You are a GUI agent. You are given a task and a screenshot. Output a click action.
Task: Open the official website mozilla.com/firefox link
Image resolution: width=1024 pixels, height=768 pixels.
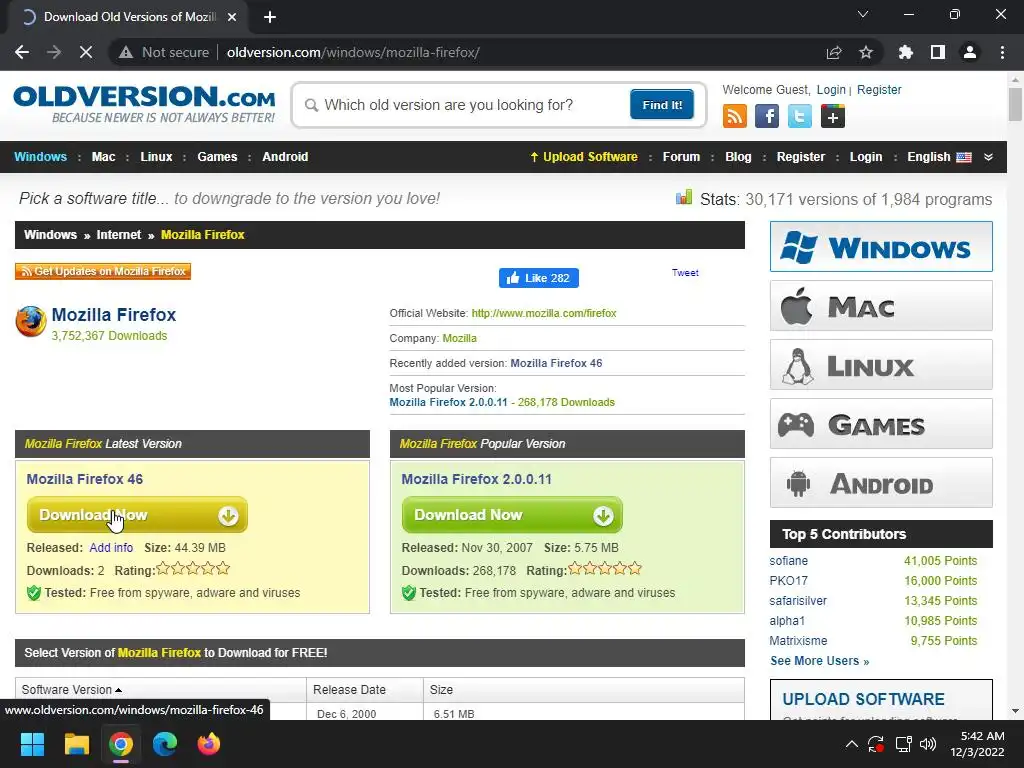pos(544,313)
